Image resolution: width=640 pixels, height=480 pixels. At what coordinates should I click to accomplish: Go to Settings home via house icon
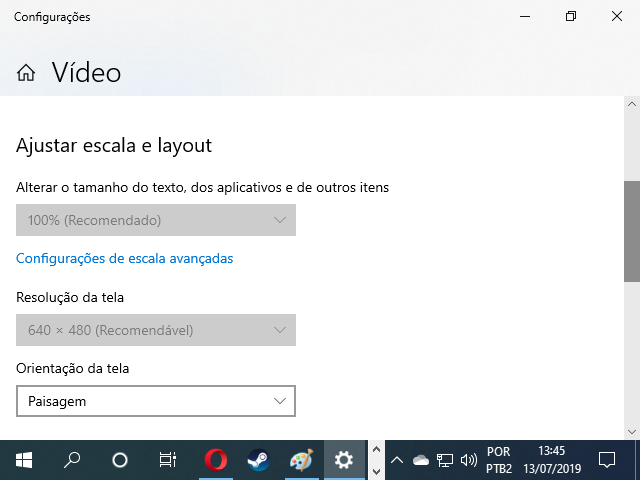pos(26,73)
